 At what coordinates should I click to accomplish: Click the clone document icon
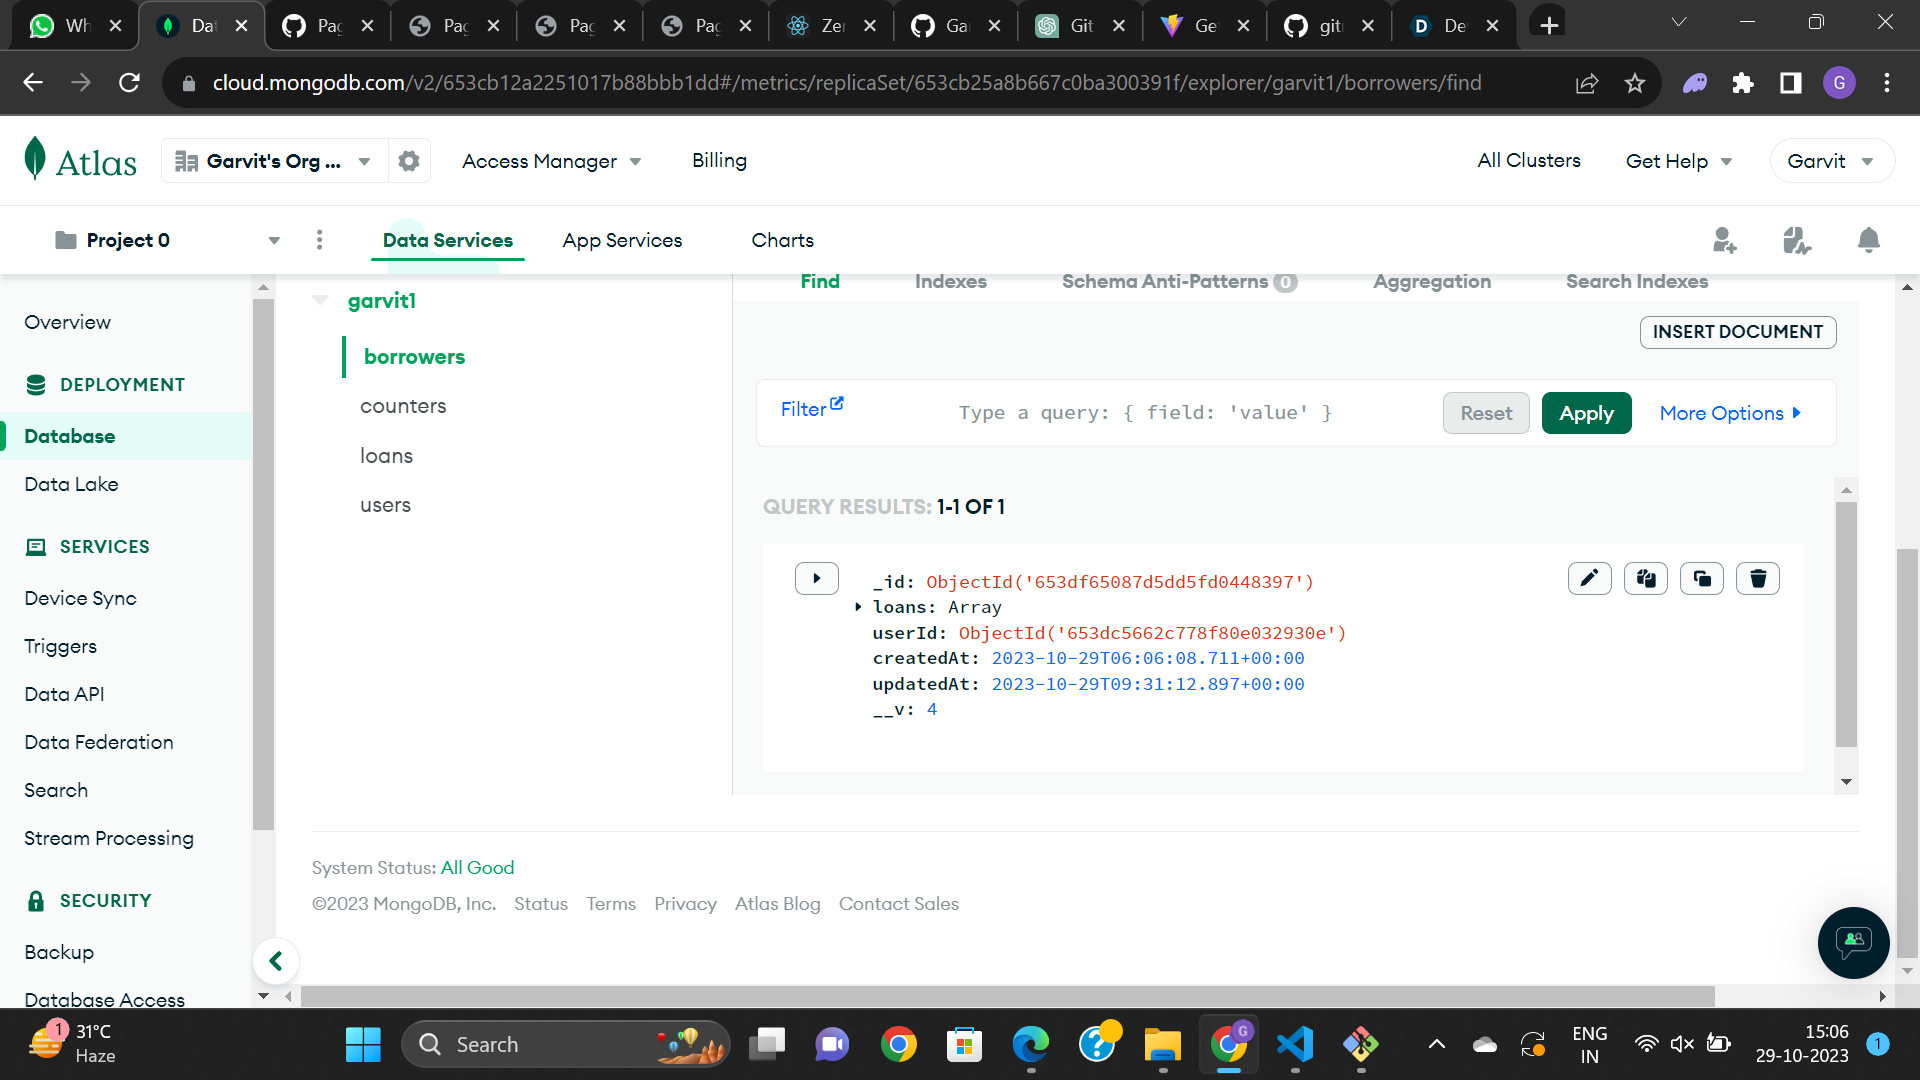pos(1701,578)
